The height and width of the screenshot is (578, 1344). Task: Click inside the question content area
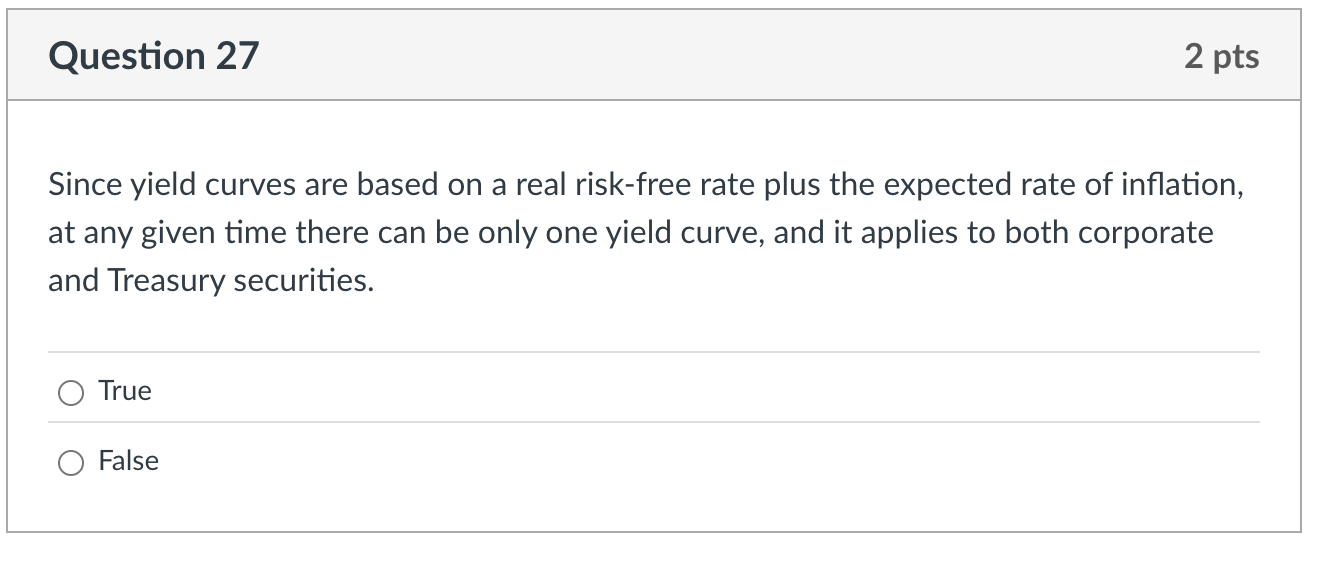tap(650, 232)
